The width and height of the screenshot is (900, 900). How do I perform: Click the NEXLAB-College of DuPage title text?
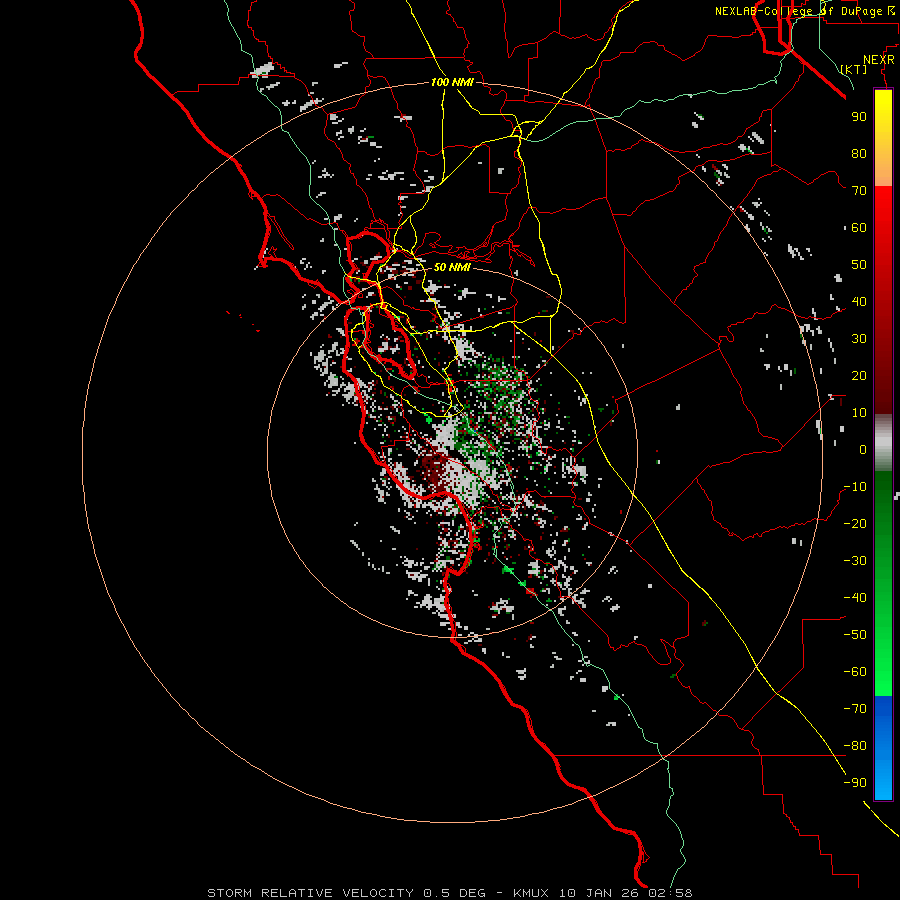point(804,11)
